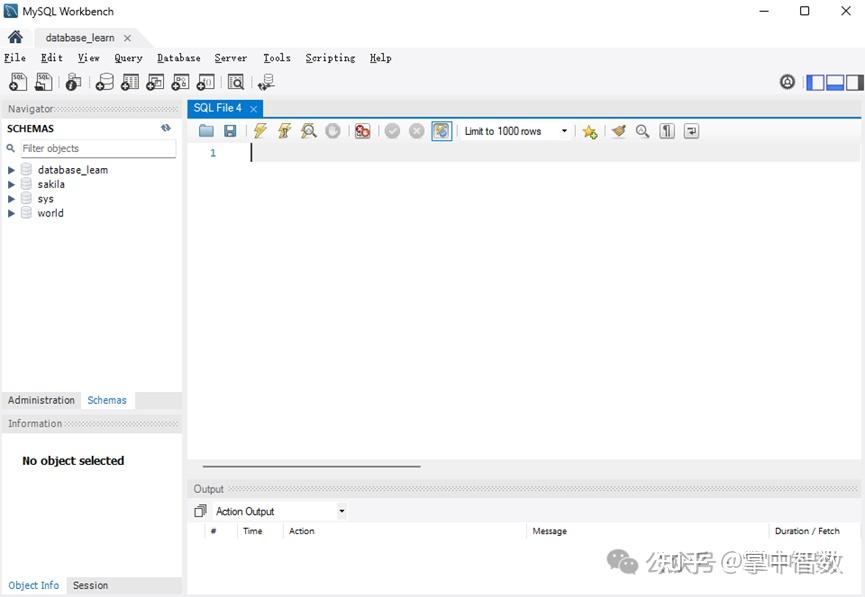Toggle the bottom output panel visibility
This screenshot has width=865, height=597.
click(835, 82)
